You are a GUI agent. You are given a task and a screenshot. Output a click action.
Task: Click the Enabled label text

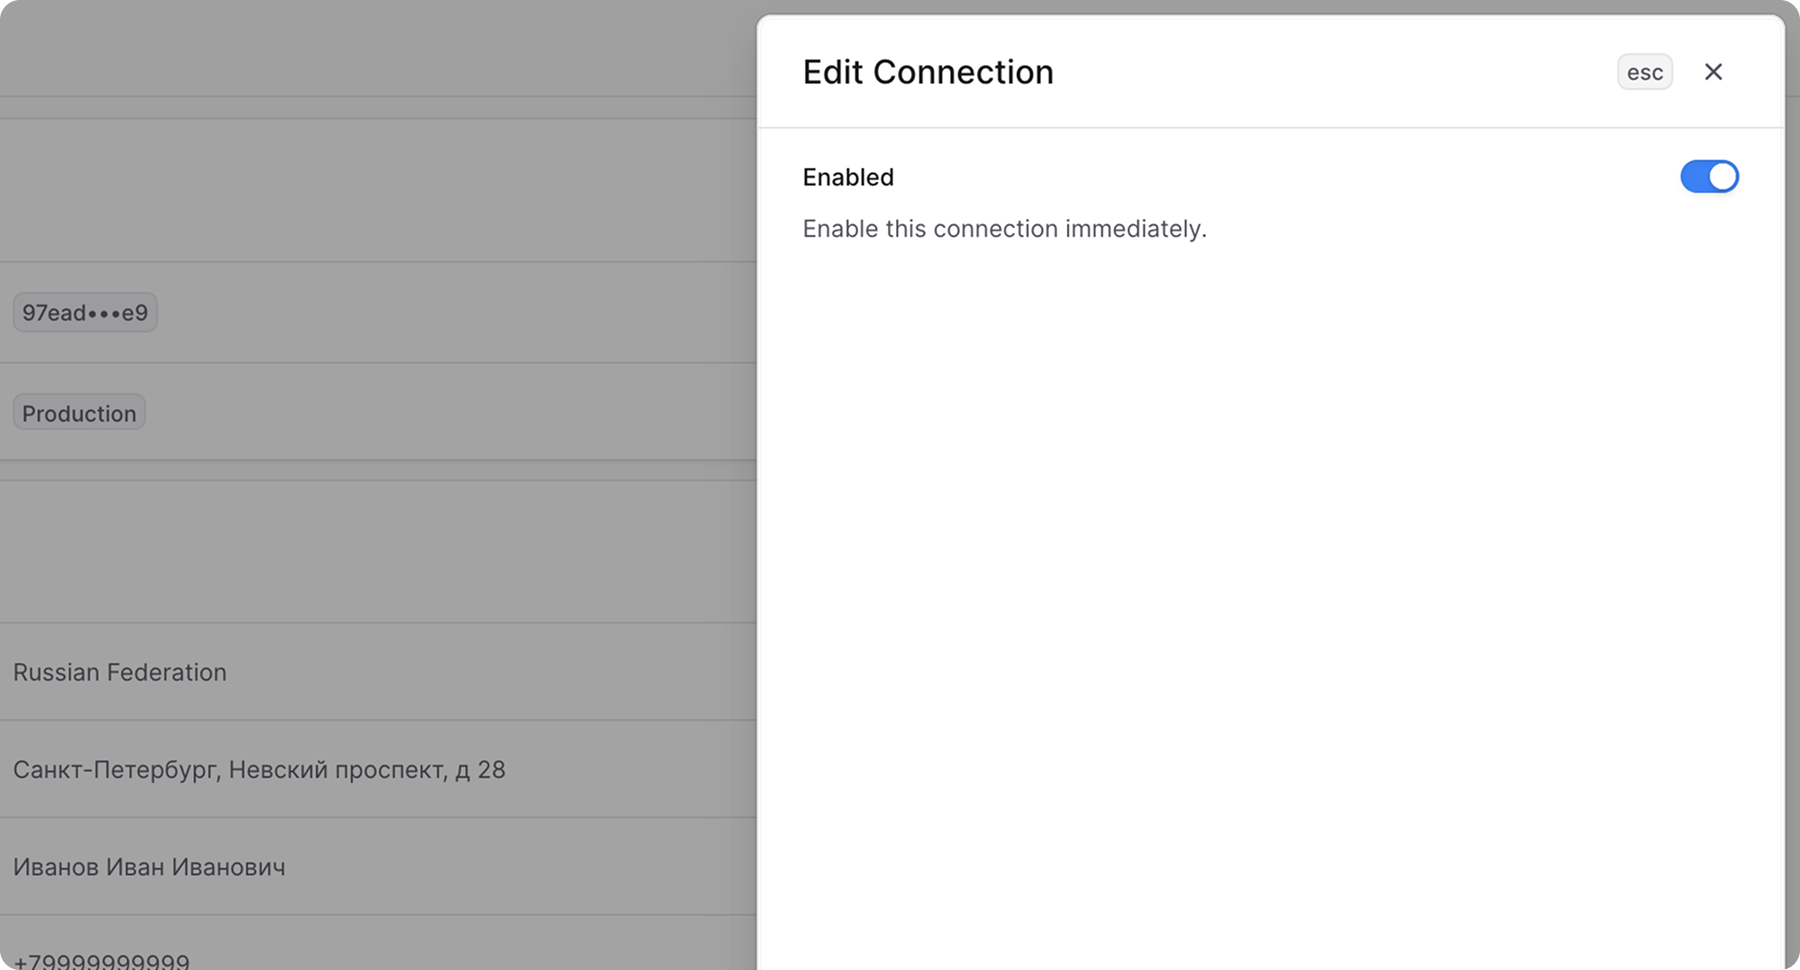[848, 177]
